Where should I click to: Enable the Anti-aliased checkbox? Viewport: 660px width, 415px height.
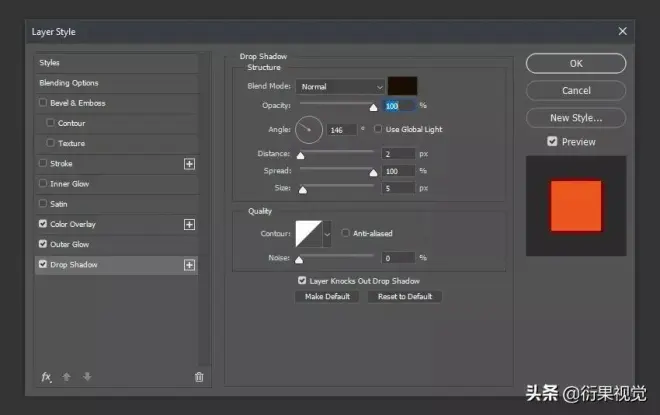[x=345, y=233]
